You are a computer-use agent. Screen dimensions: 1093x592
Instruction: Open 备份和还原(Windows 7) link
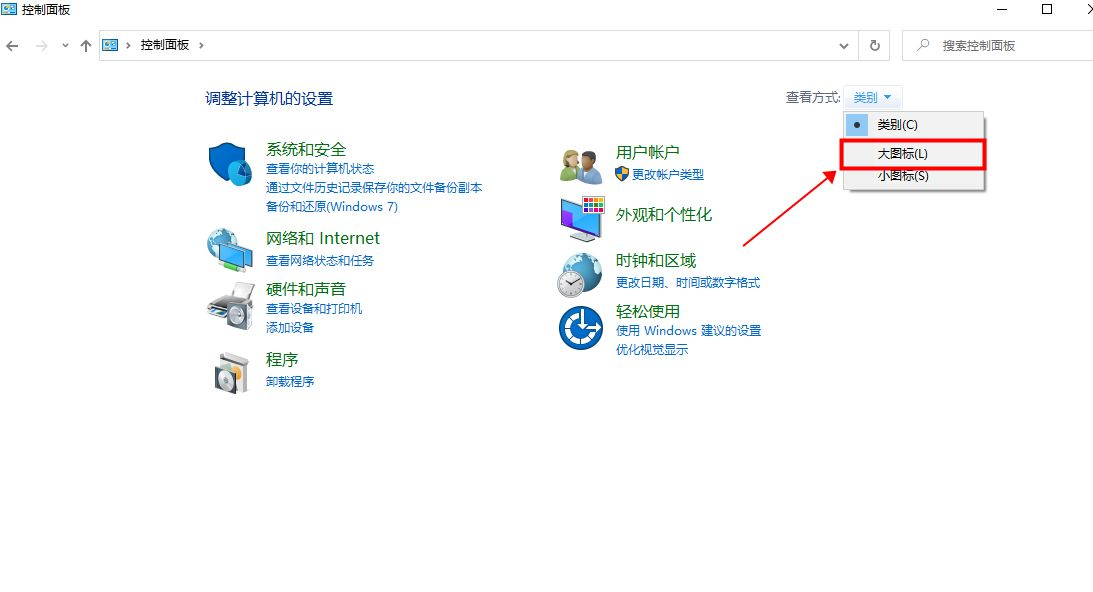332,206
